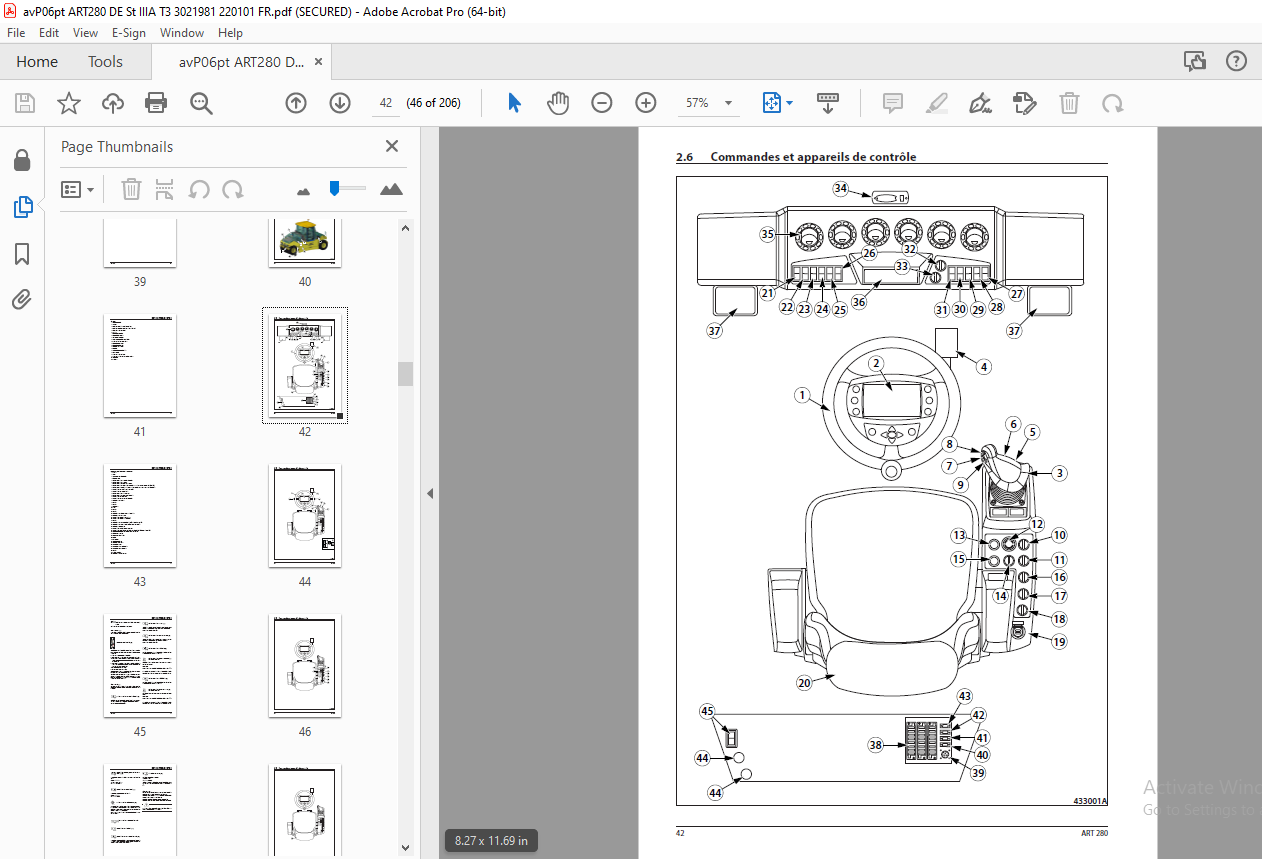Go to the previous page

296,103
